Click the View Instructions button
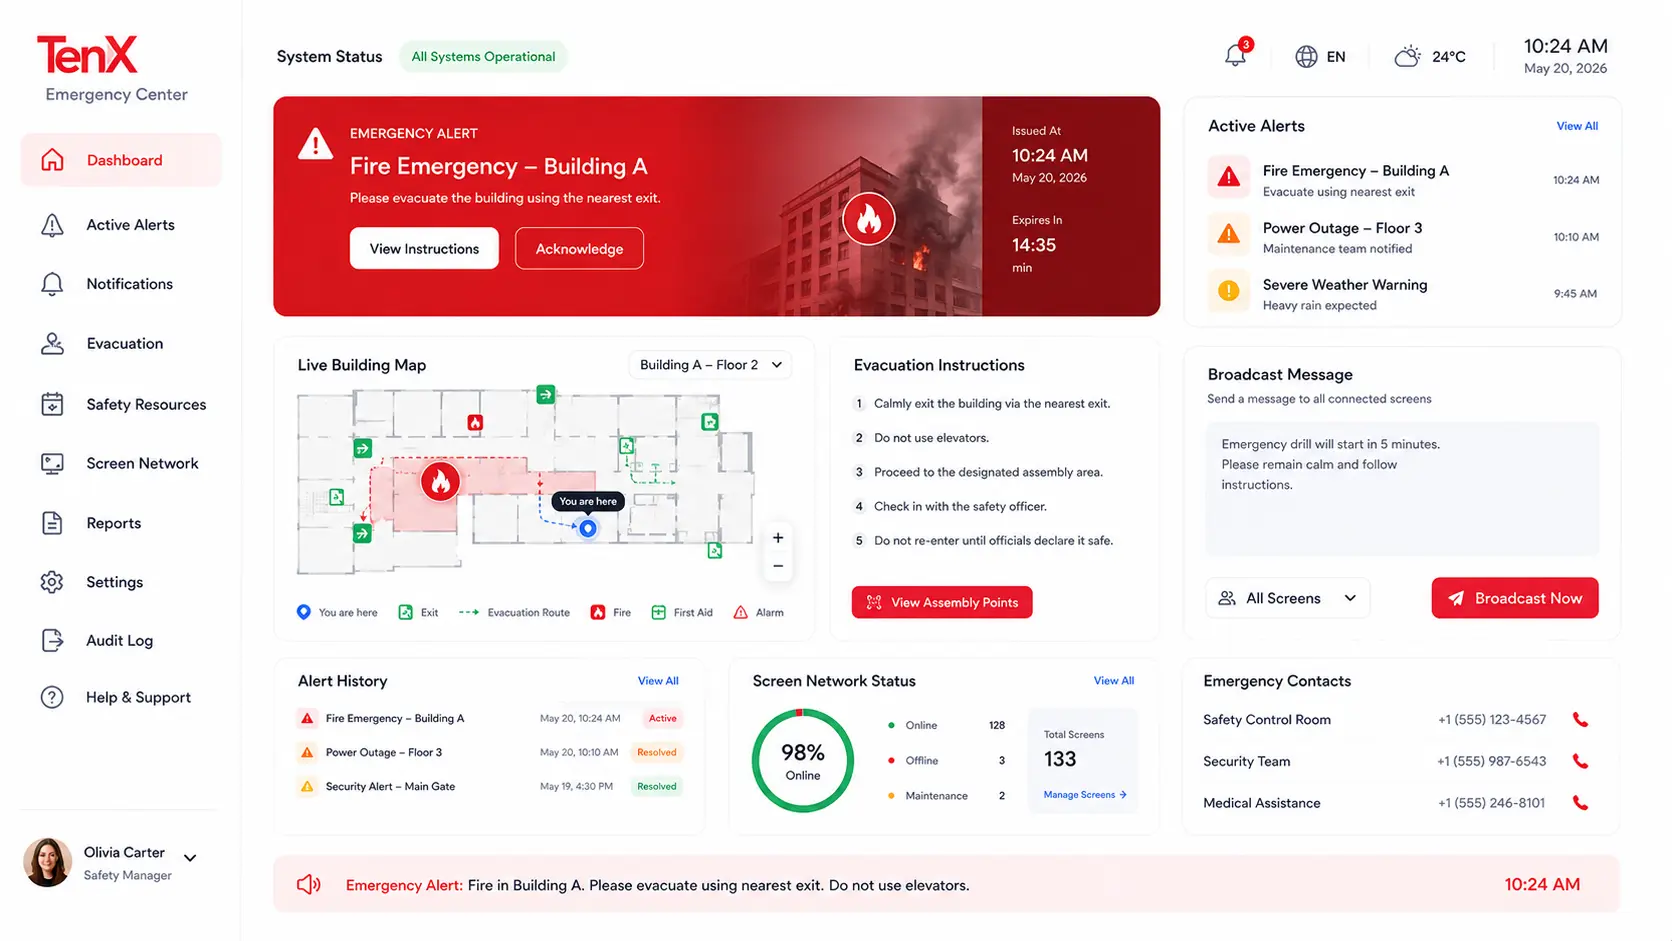The image size is (1672, 941). click(x=424, y=249)
